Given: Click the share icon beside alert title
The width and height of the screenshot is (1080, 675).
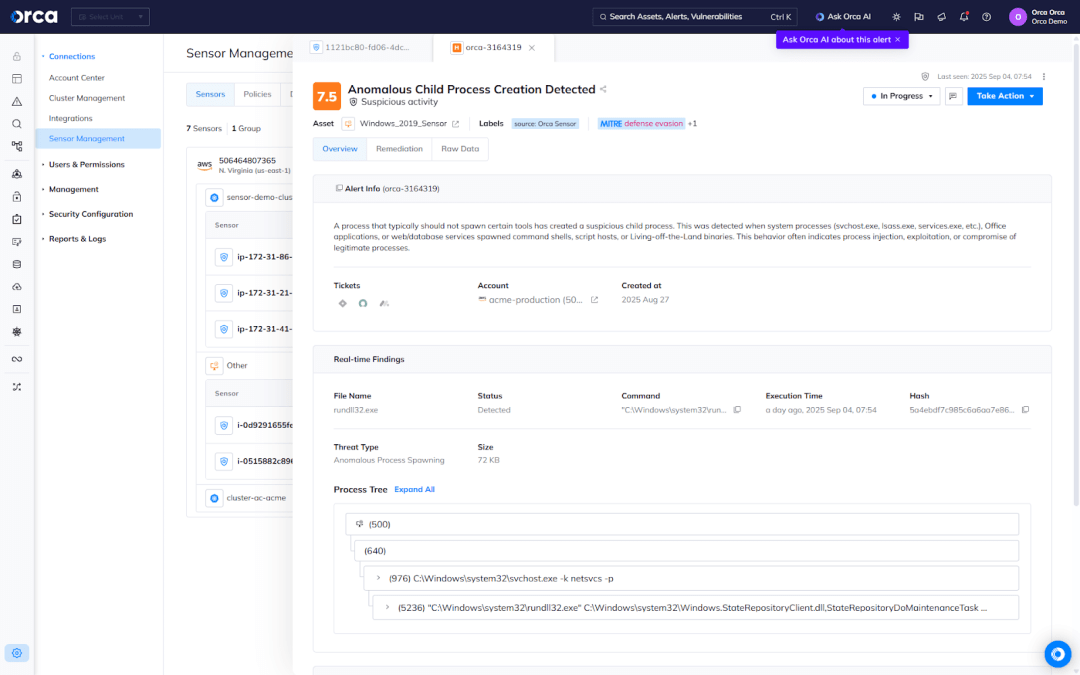Looking at the screenshot, I should [603, 89].
